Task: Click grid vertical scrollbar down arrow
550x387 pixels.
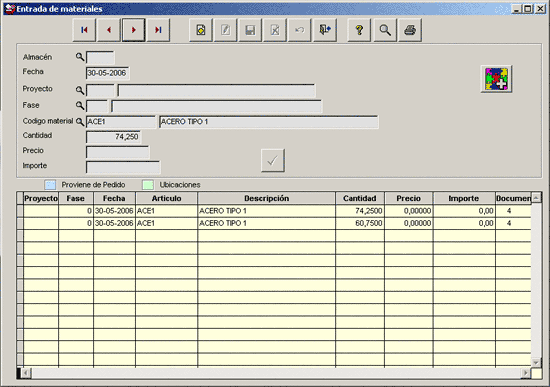Action: [536, 362]
